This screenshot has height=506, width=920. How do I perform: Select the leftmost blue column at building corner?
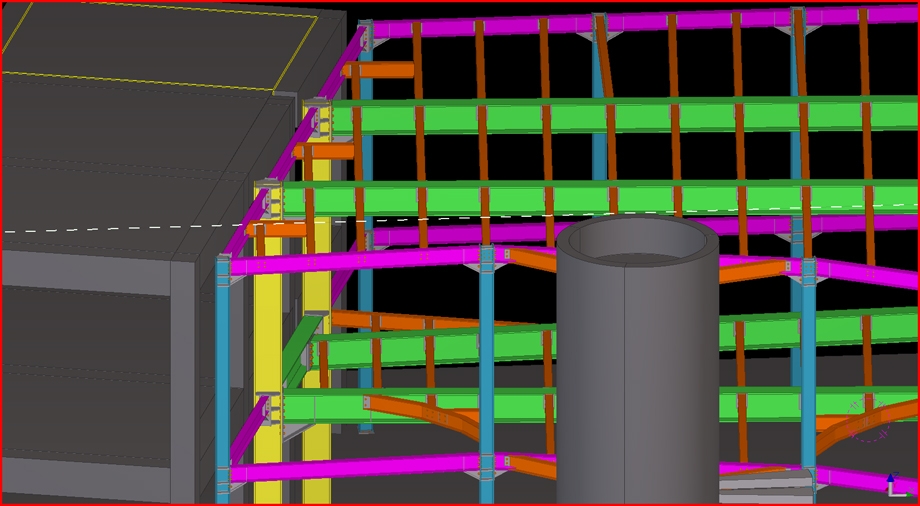tap(222, 380)
